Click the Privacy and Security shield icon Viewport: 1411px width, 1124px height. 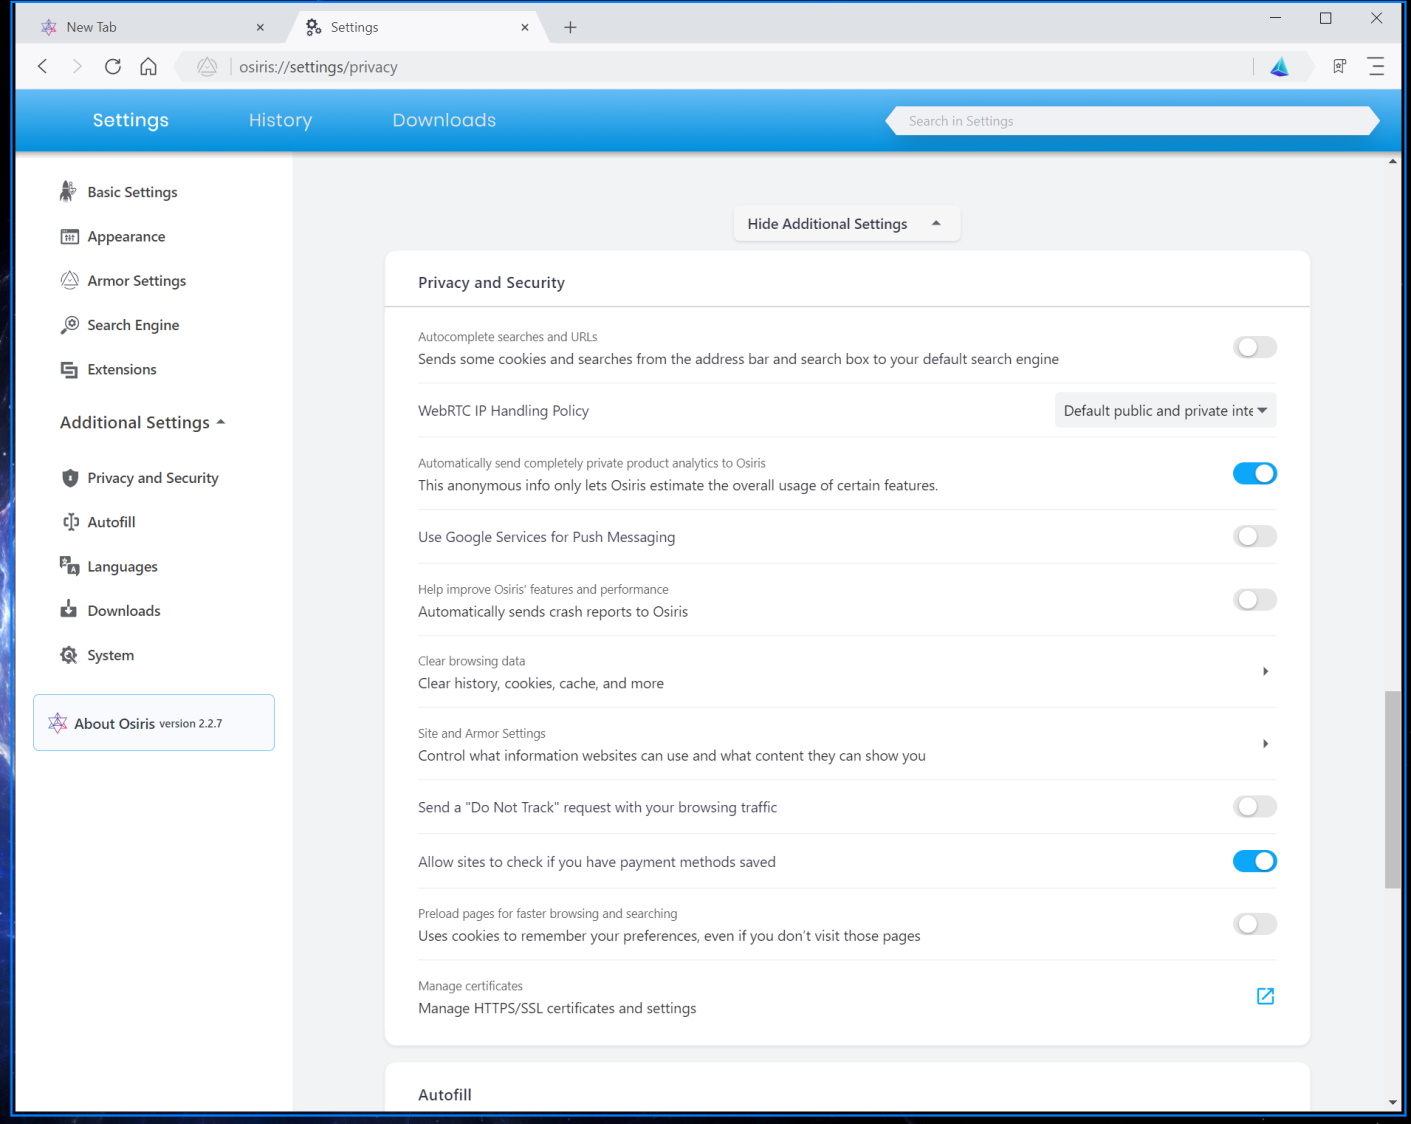point(69,478)
